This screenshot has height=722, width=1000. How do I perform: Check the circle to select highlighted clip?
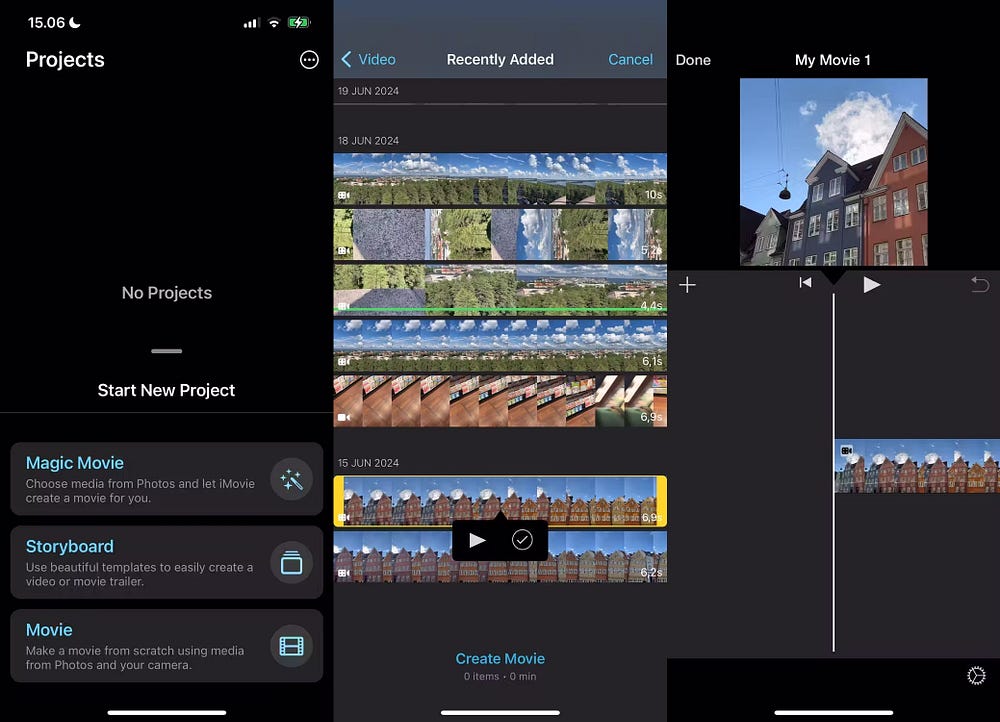point(522,540)
